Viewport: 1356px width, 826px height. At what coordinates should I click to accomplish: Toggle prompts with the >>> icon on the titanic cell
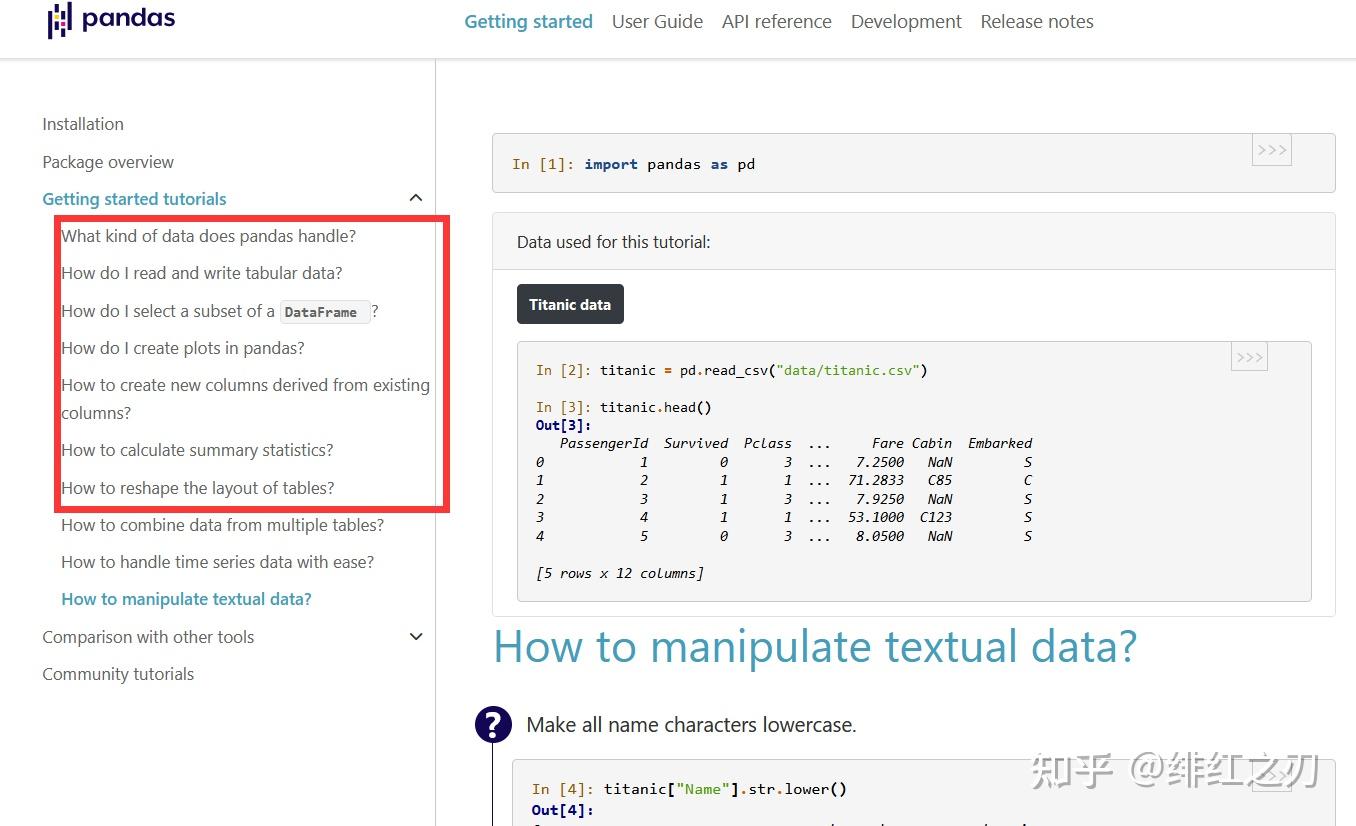pos(1248,356)
